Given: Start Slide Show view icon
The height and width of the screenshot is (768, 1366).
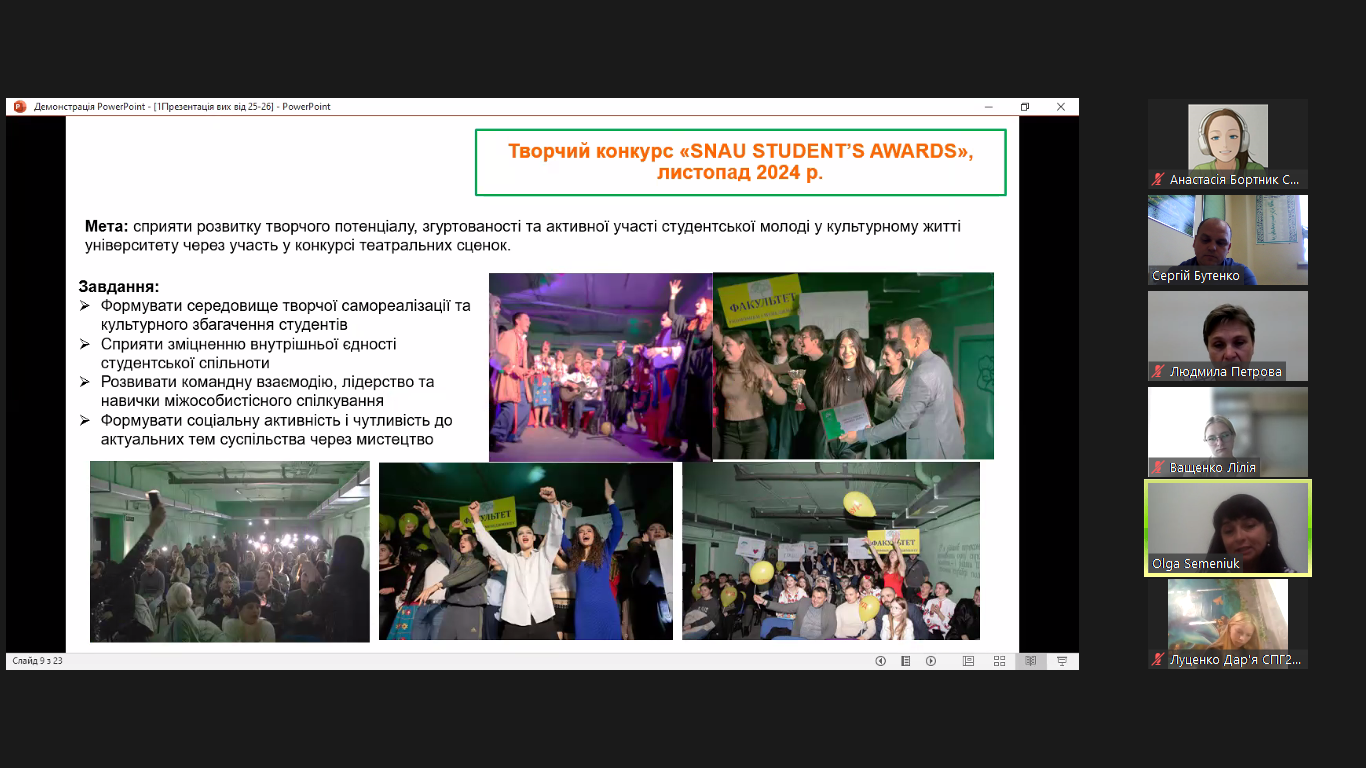Looking at the screenshot, I should (1062, 661).
